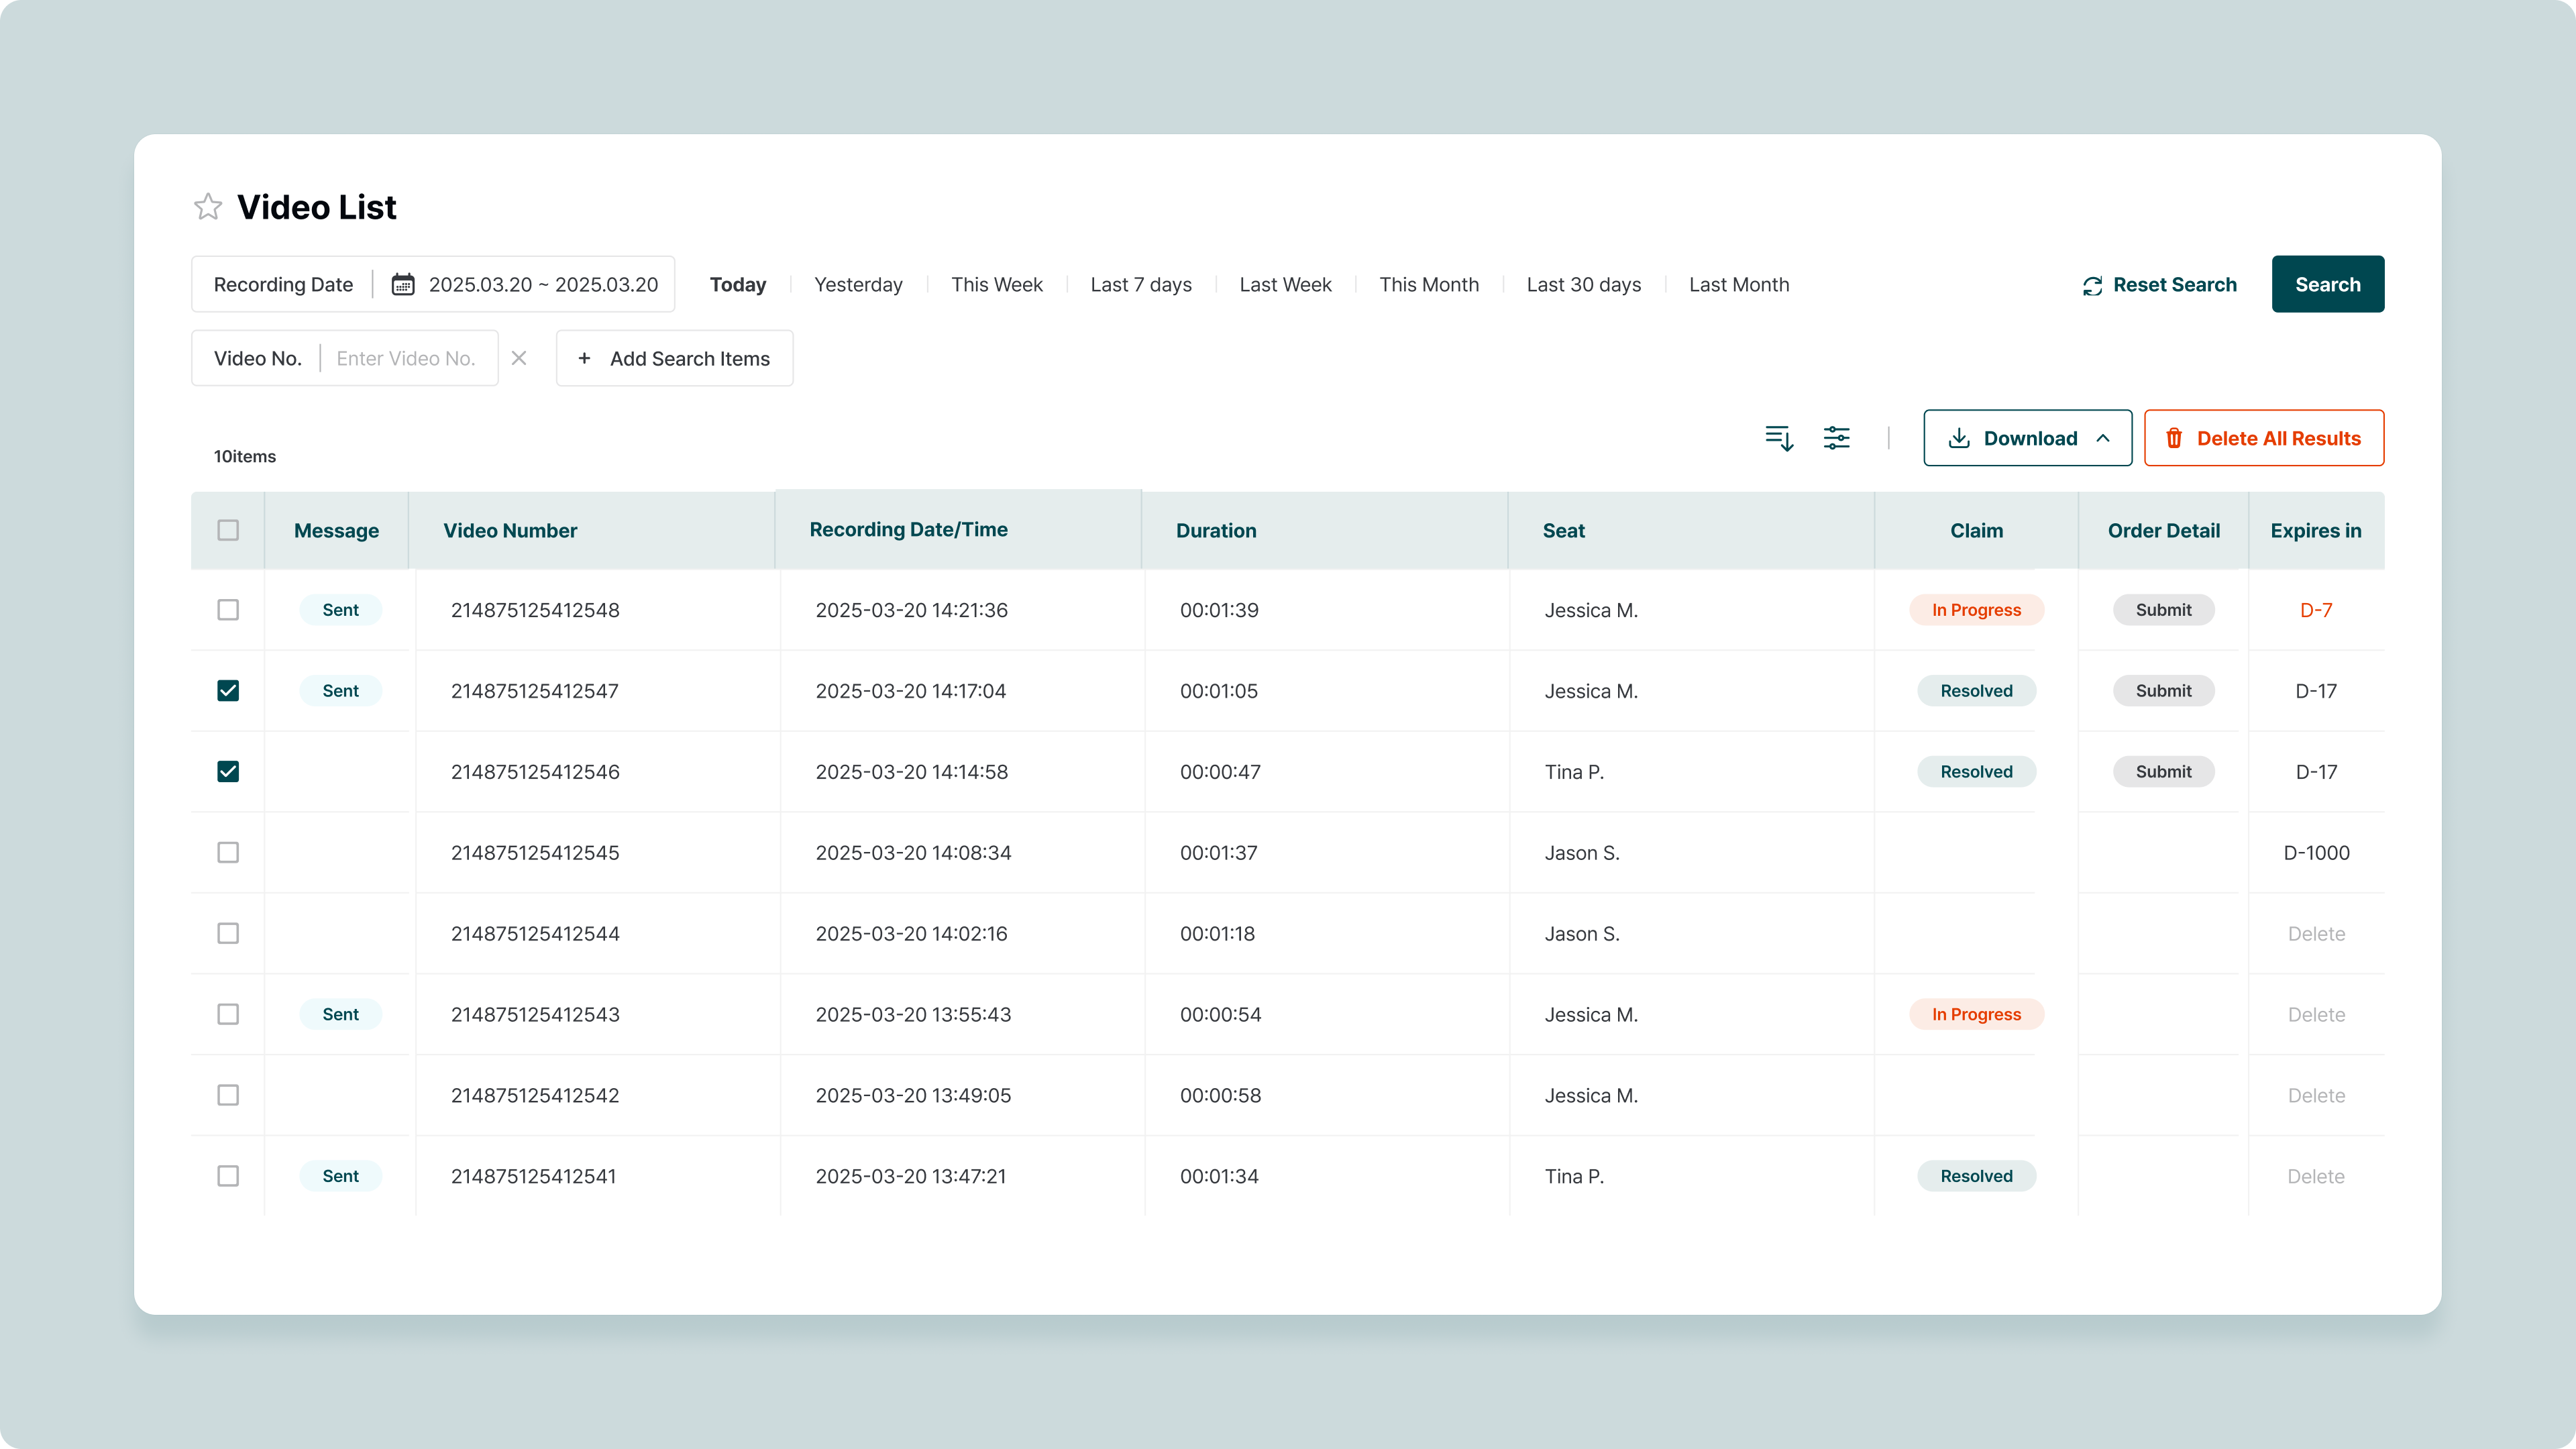Uncheck the row for video 214875125412547
This screenshot has width=2576, height=1449.
(x=228, y=691)
